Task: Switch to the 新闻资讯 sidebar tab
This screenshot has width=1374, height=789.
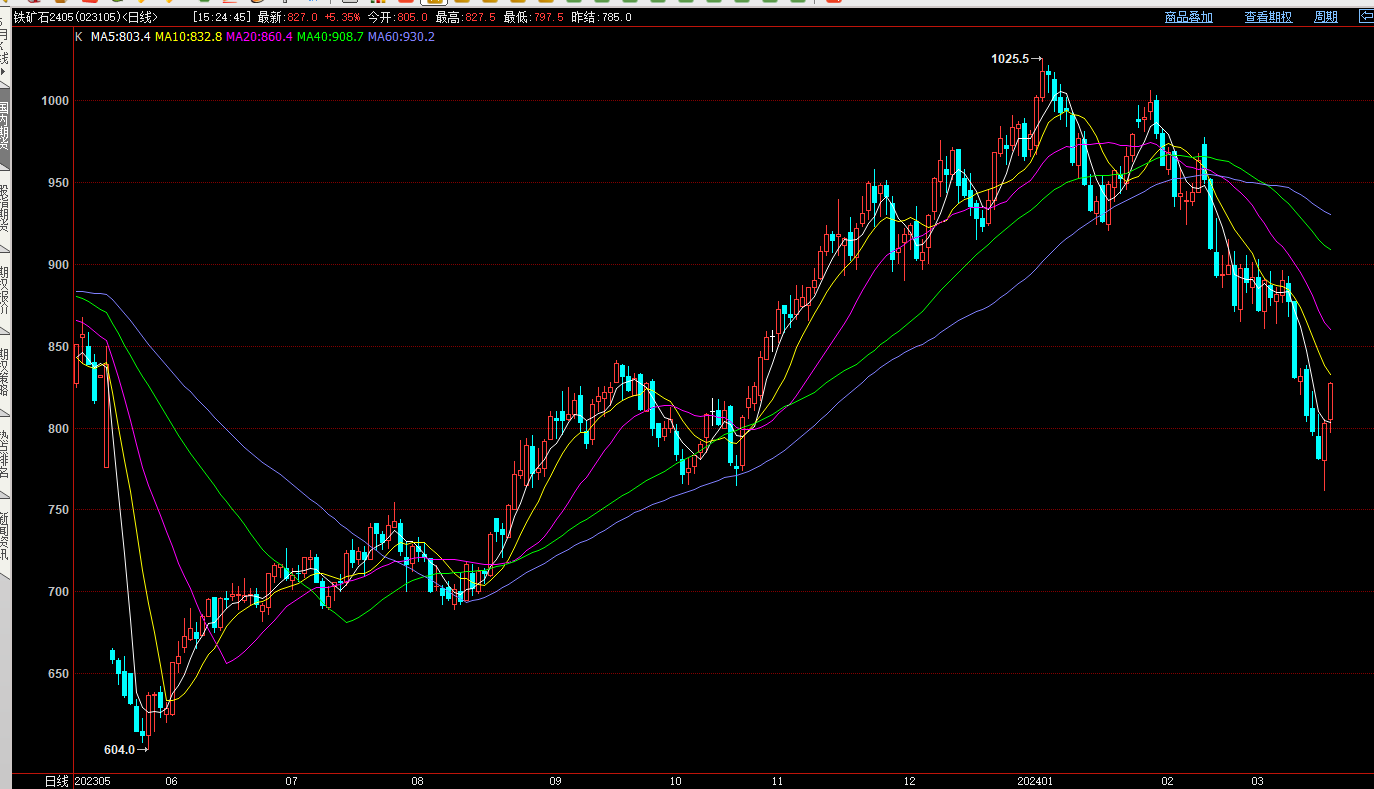Action: [x=4, y=537]
